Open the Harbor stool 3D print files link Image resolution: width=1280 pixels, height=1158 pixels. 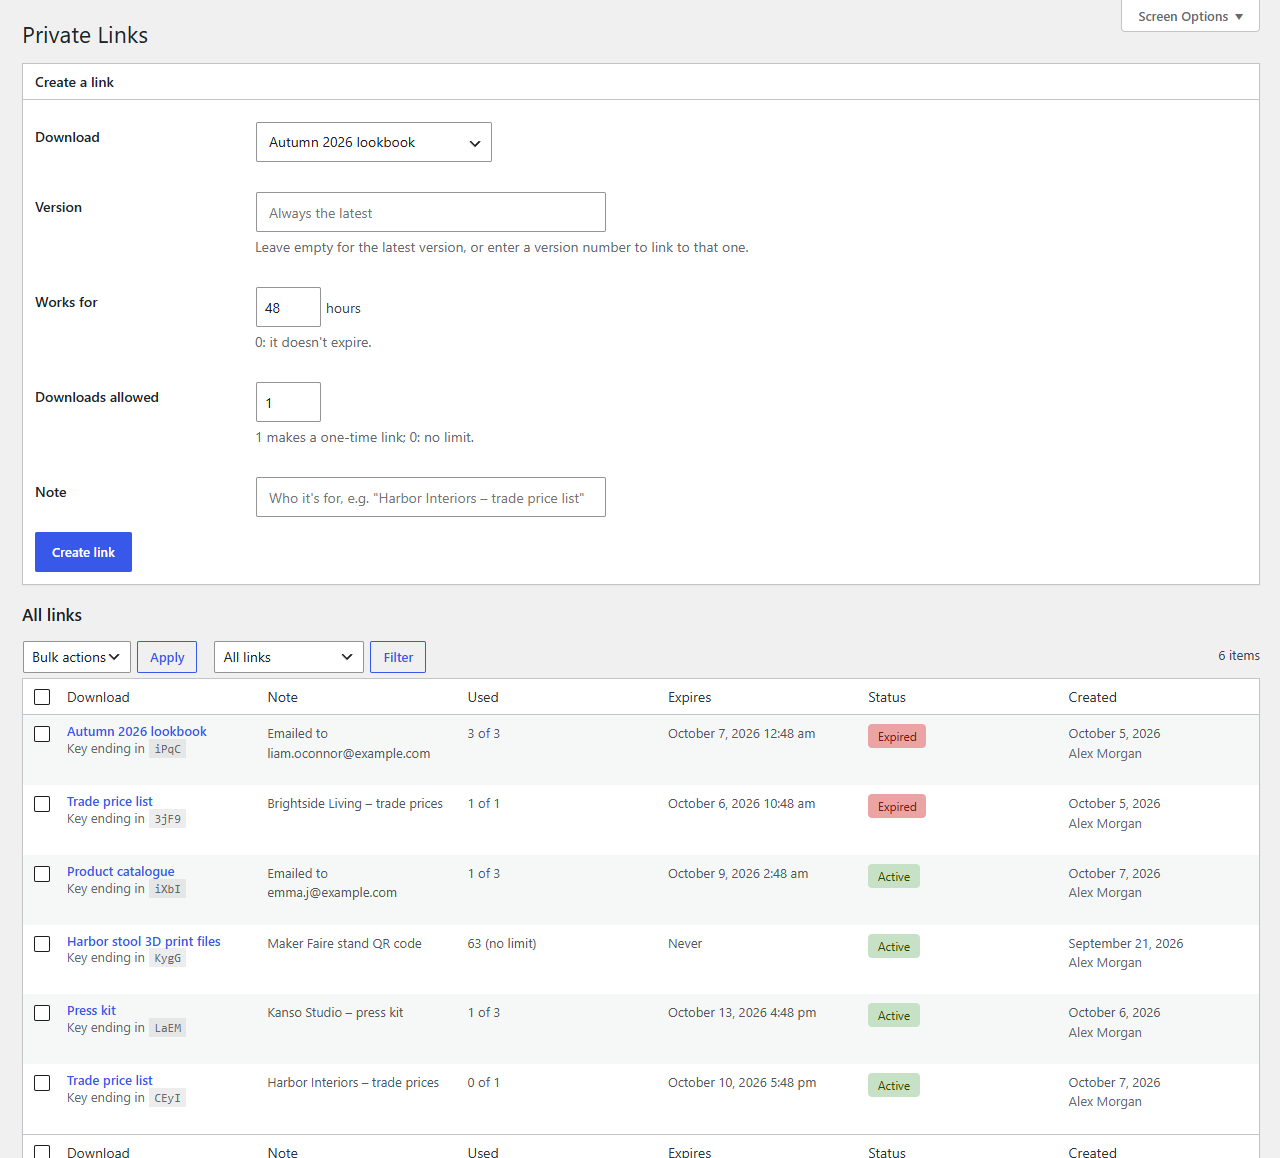point(144,941)
